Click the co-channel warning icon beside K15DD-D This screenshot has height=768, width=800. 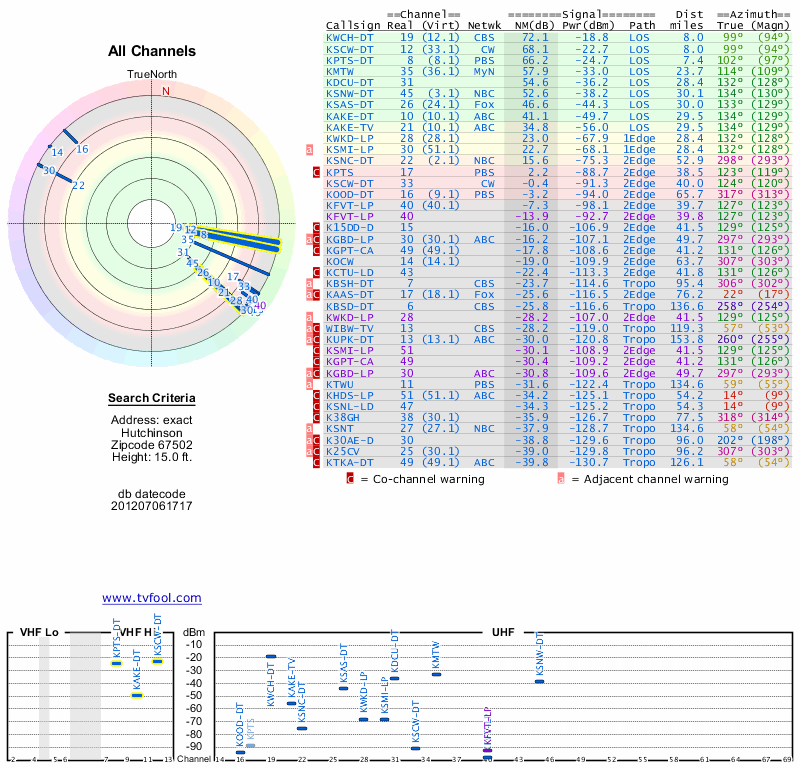(x=317, y=228)
